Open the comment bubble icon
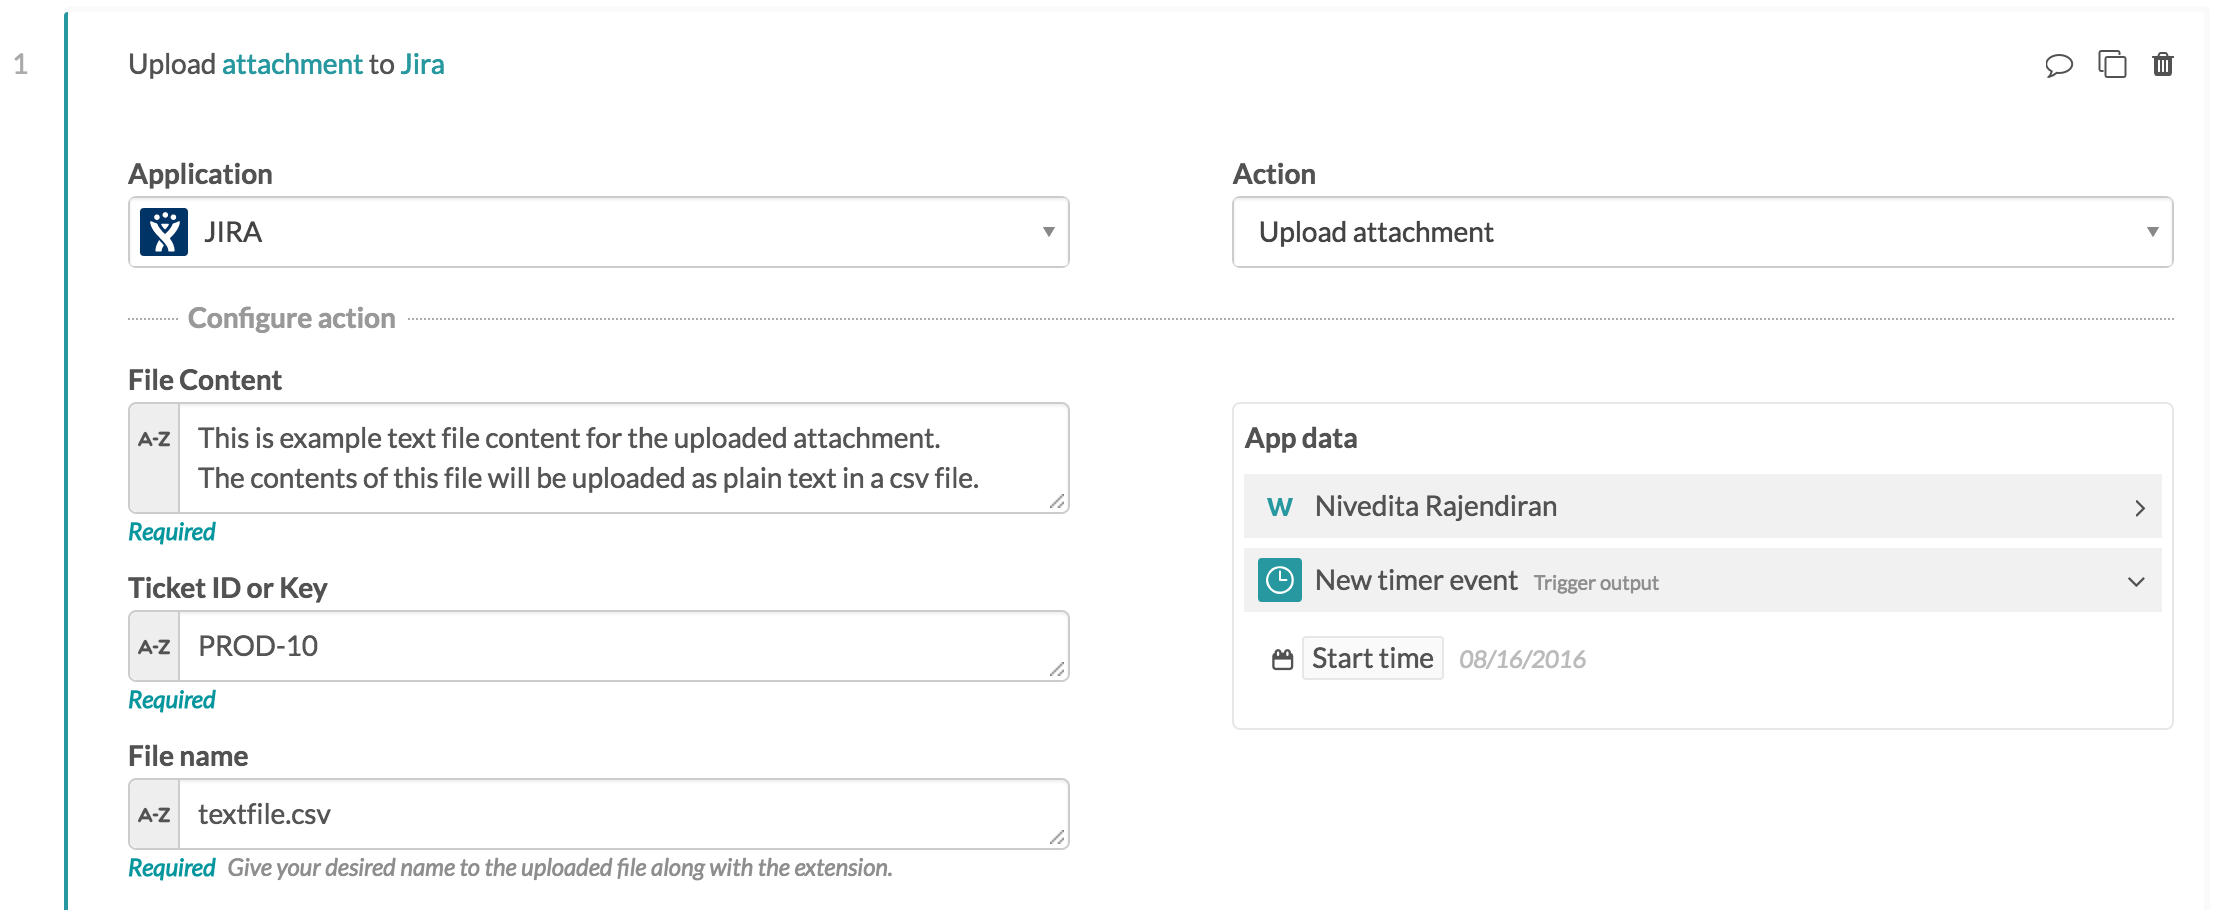2218x910 pixels. (2058, 66)
